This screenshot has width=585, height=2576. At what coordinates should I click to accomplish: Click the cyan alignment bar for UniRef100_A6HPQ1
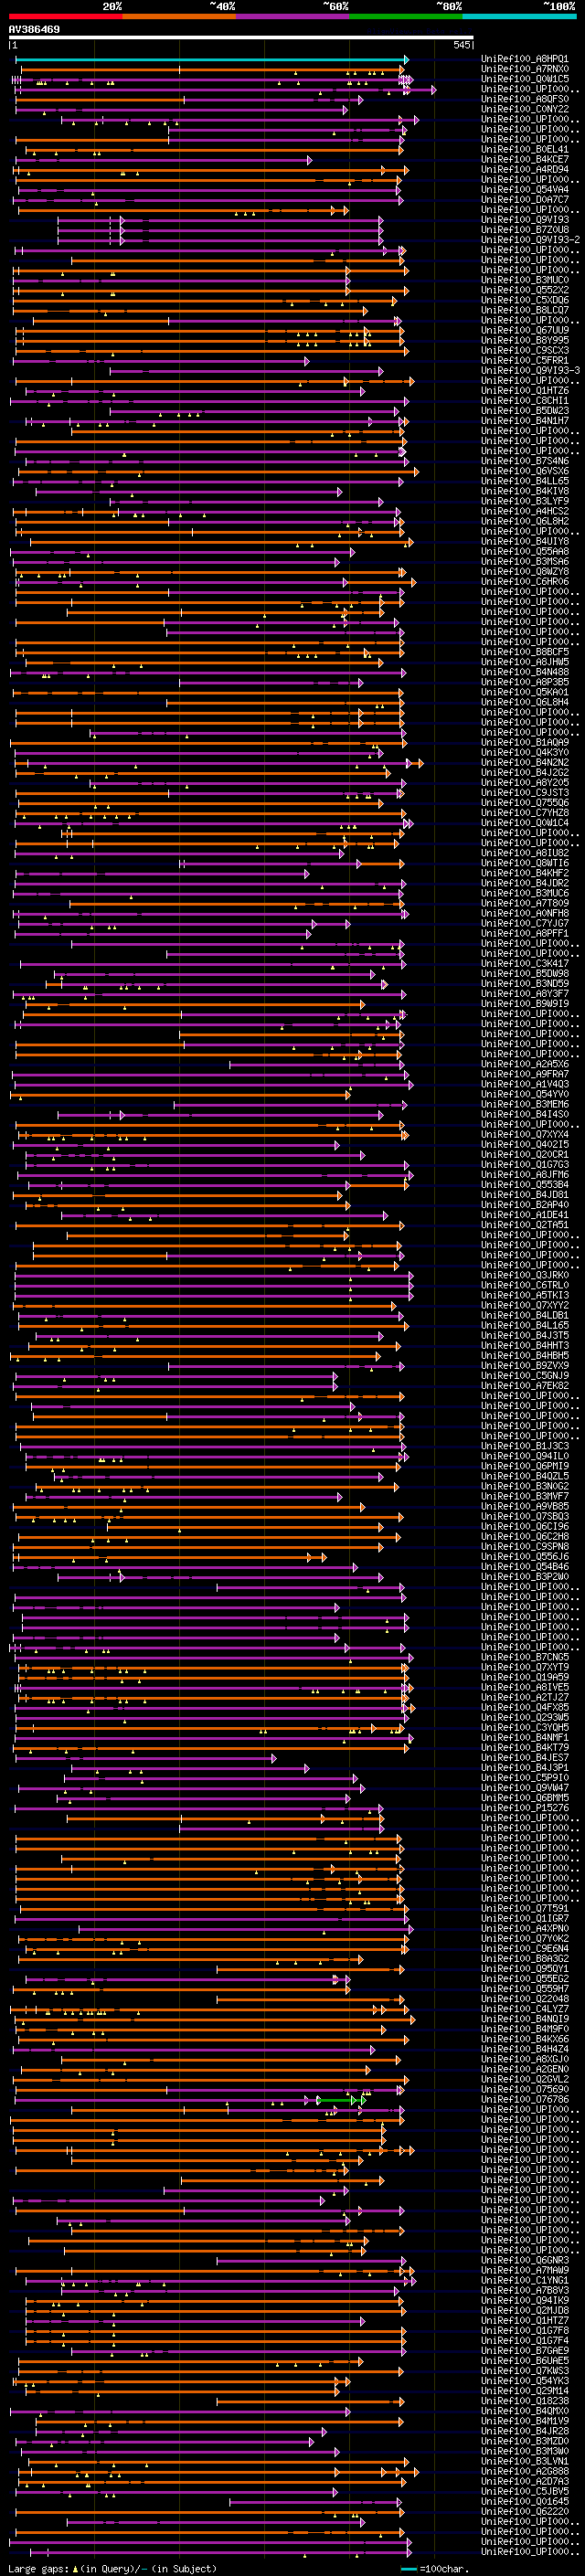(210, 59)
